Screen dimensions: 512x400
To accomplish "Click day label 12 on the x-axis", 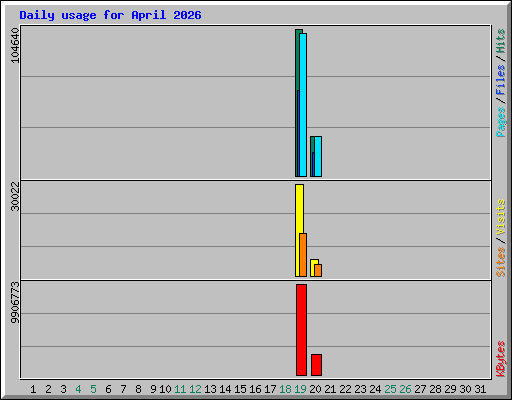I will (195, 389).
